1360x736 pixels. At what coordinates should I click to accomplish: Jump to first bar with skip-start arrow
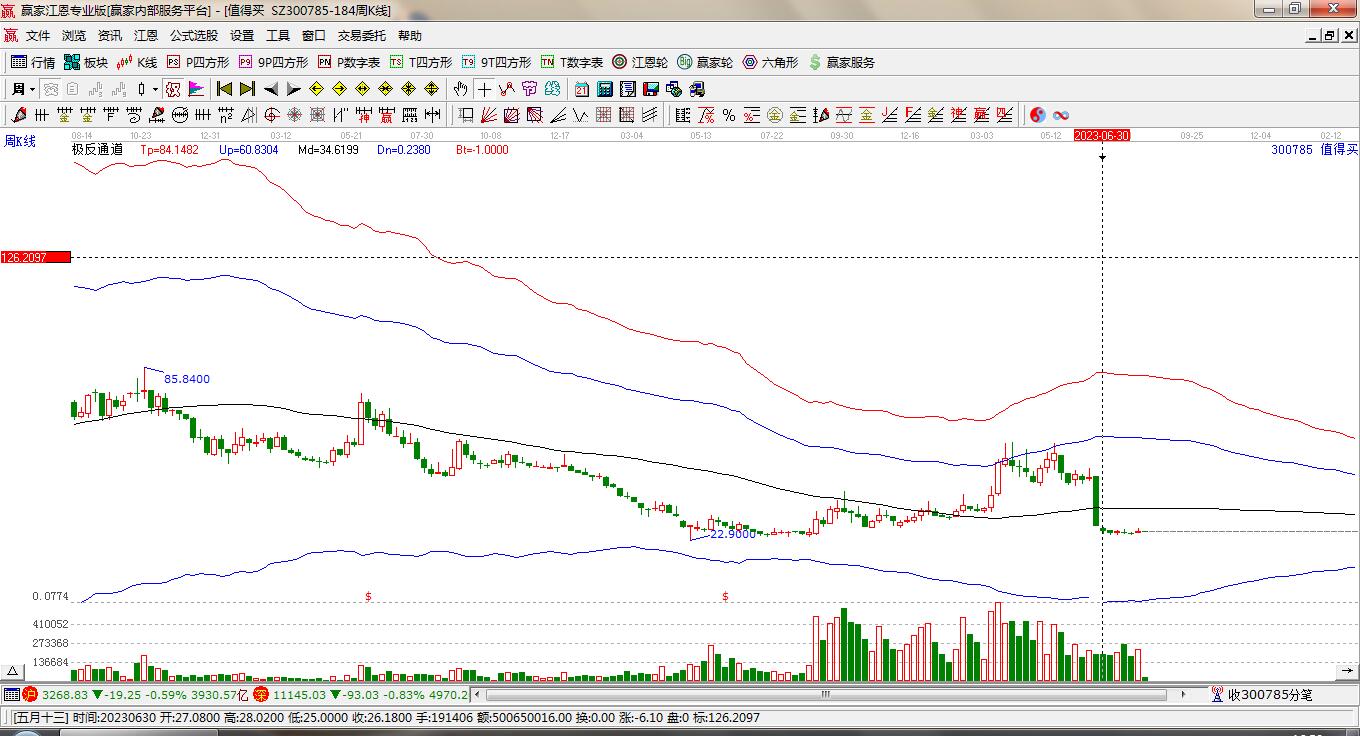224,89
